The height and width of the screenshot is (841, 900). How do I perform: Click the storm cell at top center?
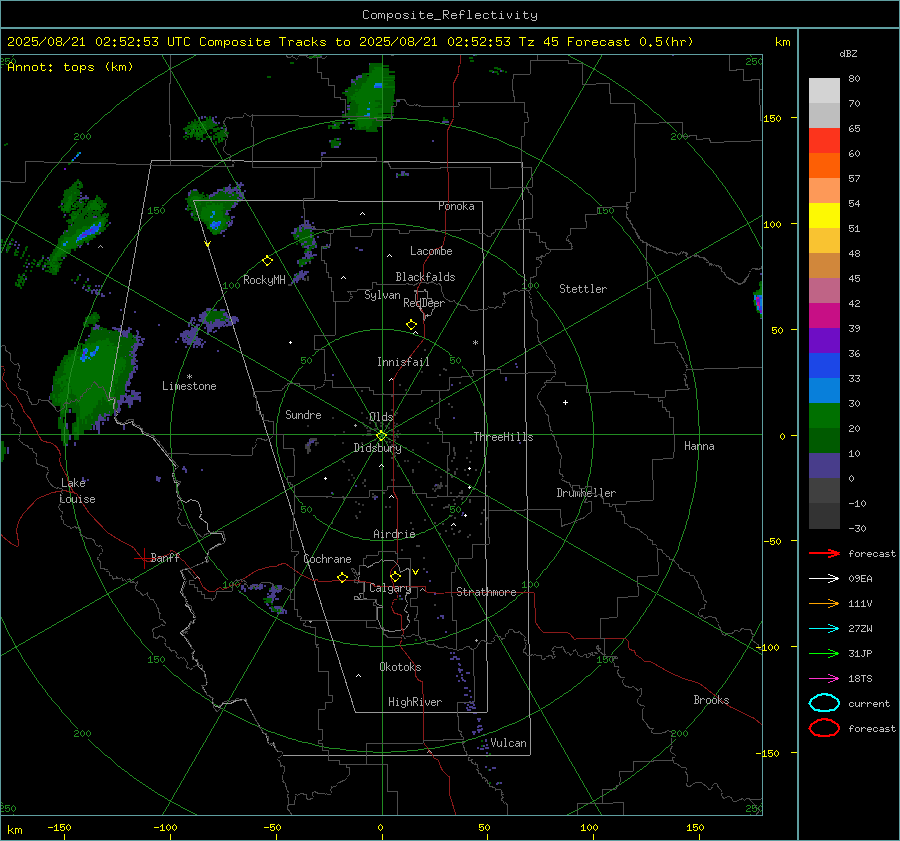369,98
